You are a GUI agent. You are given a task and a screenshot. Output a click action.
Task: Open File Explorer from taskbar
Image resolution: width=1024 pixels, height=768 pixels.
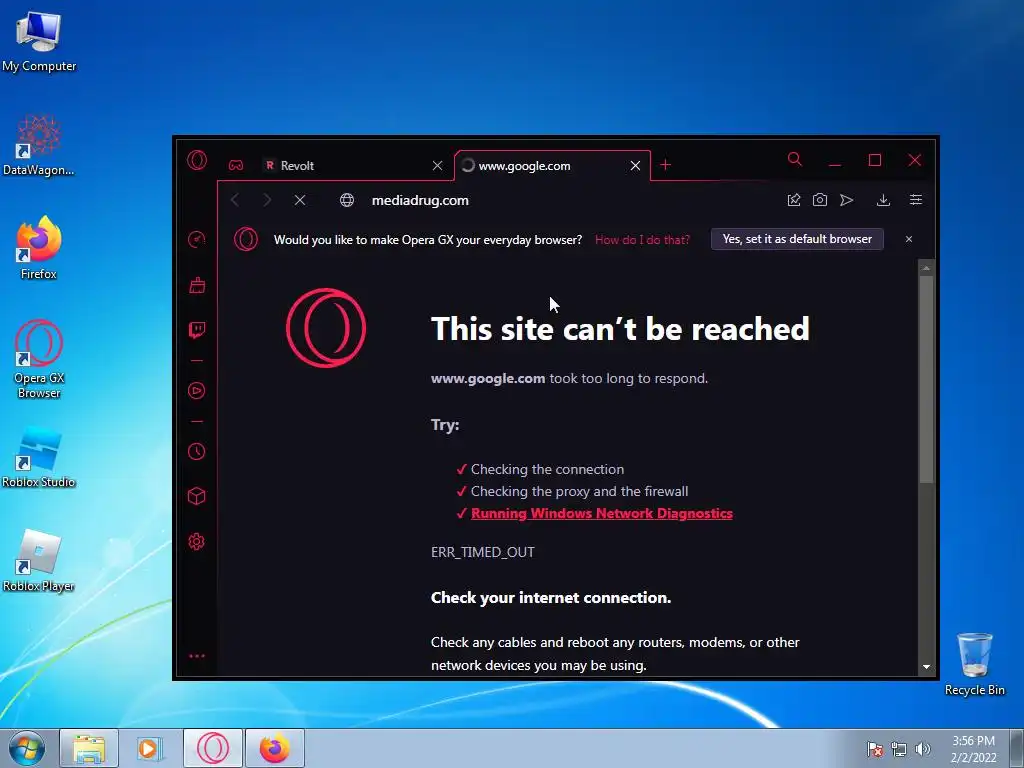coord(89,748)
